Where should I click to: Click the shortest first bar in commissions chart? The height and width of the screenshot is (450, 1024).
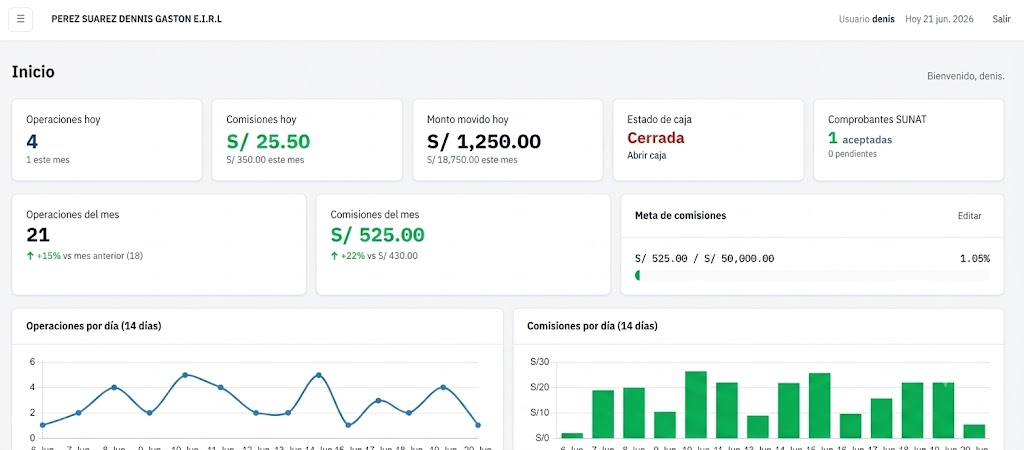(x=572, y=436)
